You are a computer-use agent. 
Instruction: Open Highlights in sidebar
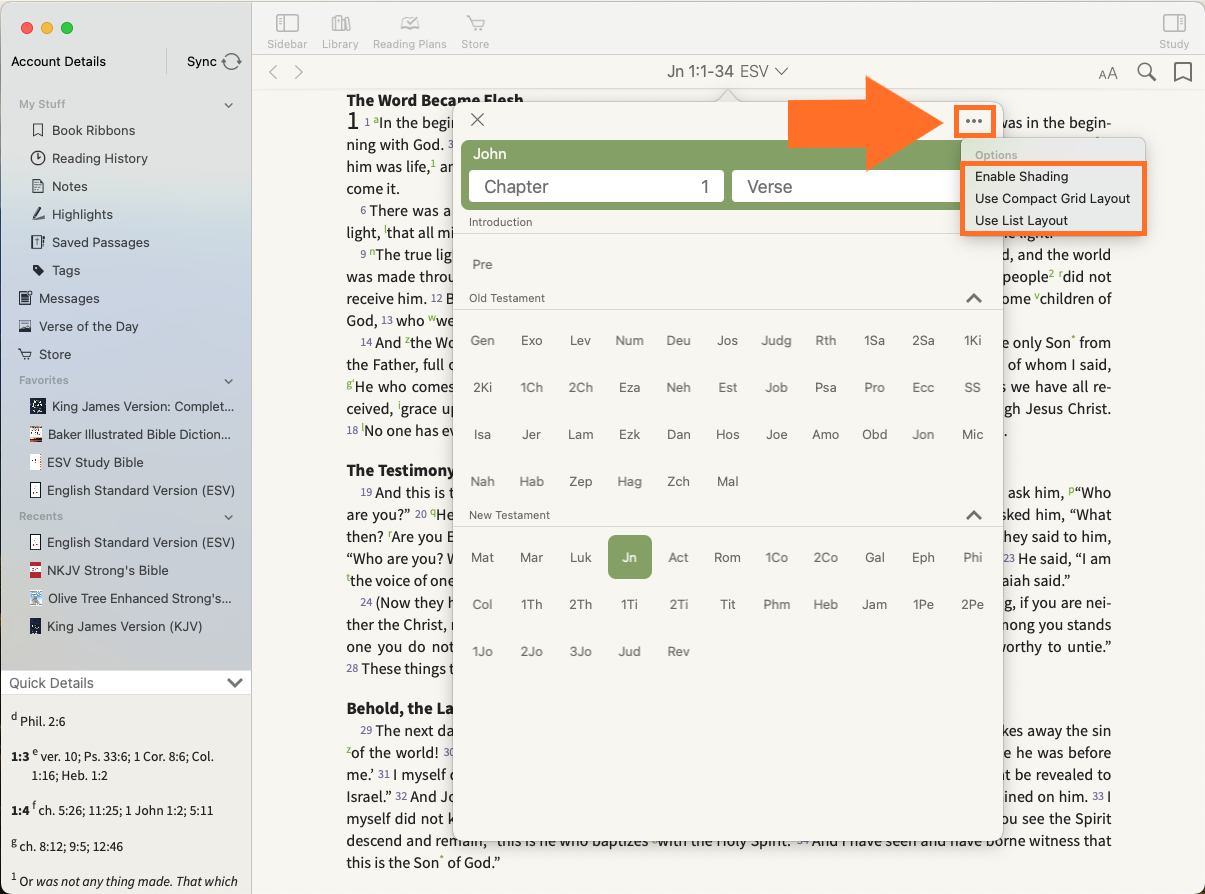click(82, 214)
